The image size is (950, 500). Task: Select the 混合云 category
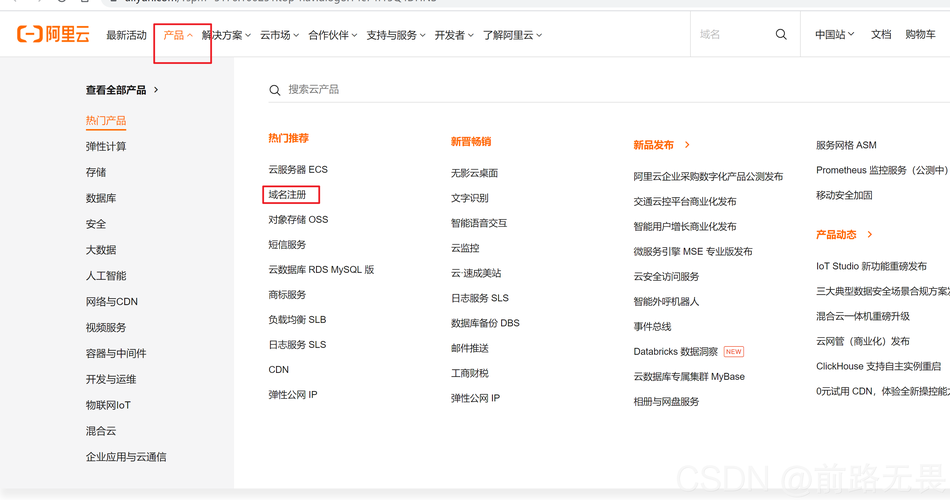(x=101, y=431)
